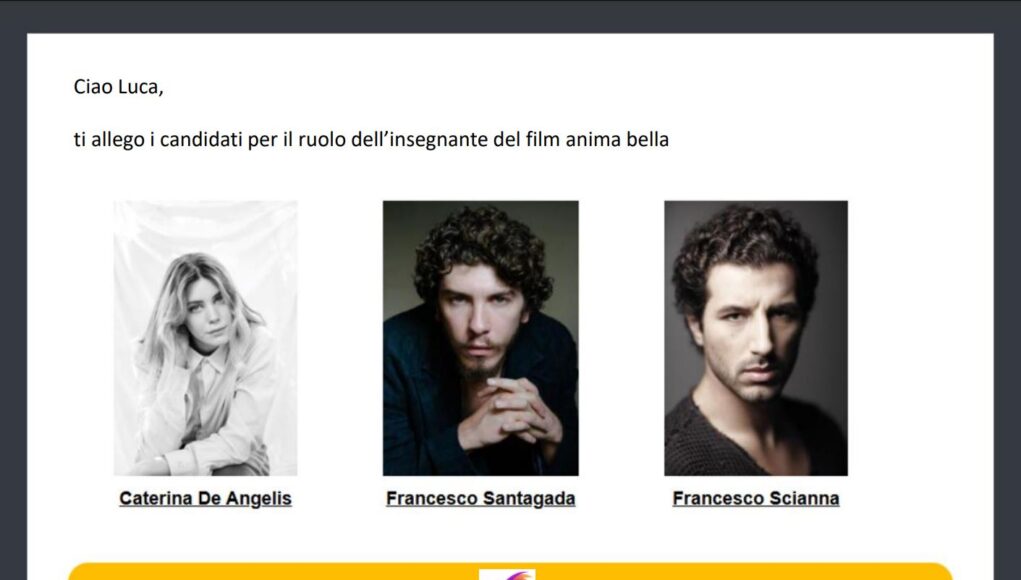This screenshot has width=1021, height=580.
Task: Open the Francesco Santagada link
Action: click(x=481, y=498)
